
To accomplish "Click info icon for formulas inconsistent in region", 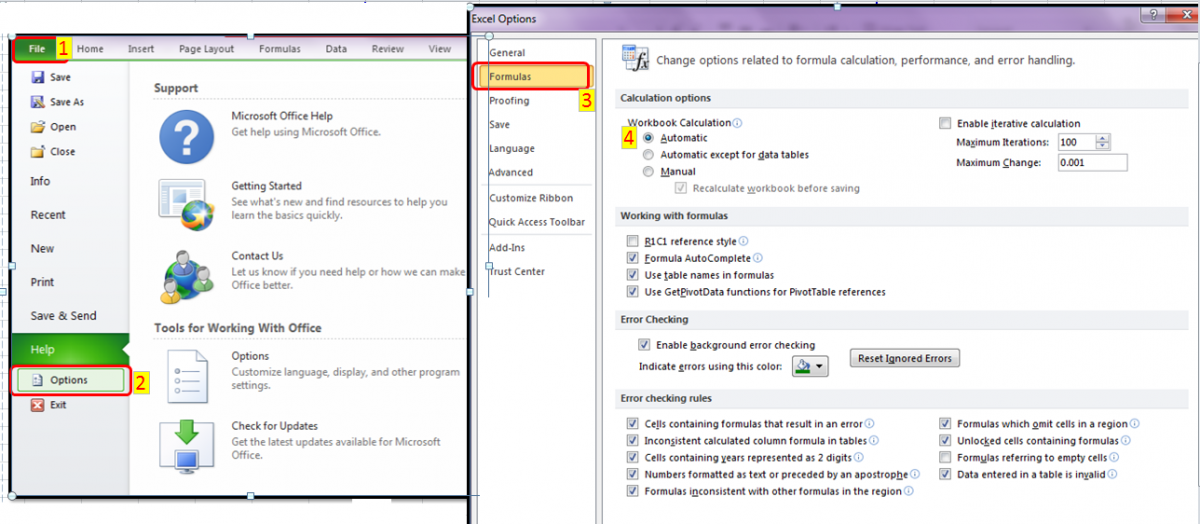I will point(908,491).
